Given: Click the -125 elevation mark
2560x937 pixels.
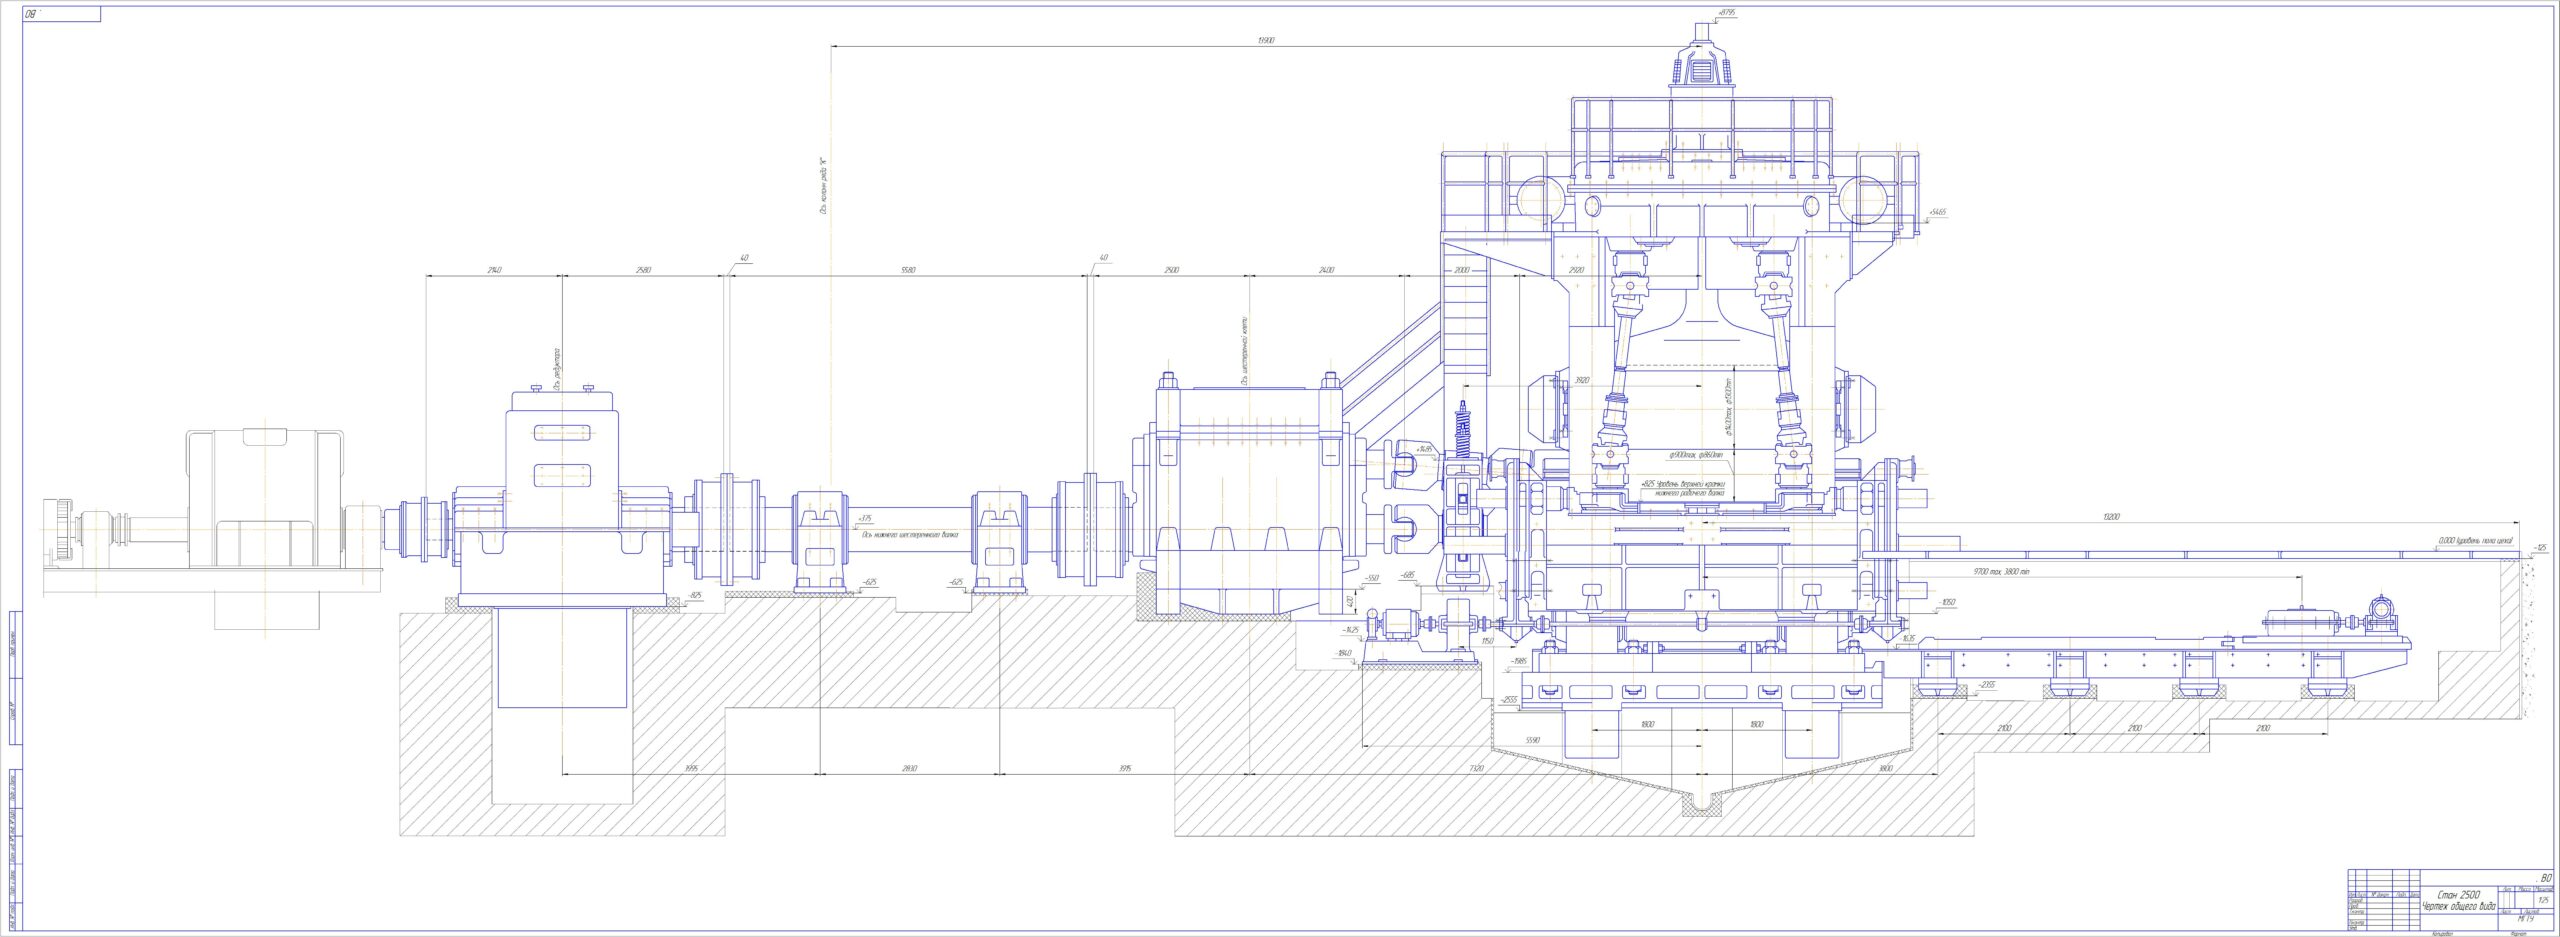Looking at the screenshot, I should click(x=2538, y=548).
